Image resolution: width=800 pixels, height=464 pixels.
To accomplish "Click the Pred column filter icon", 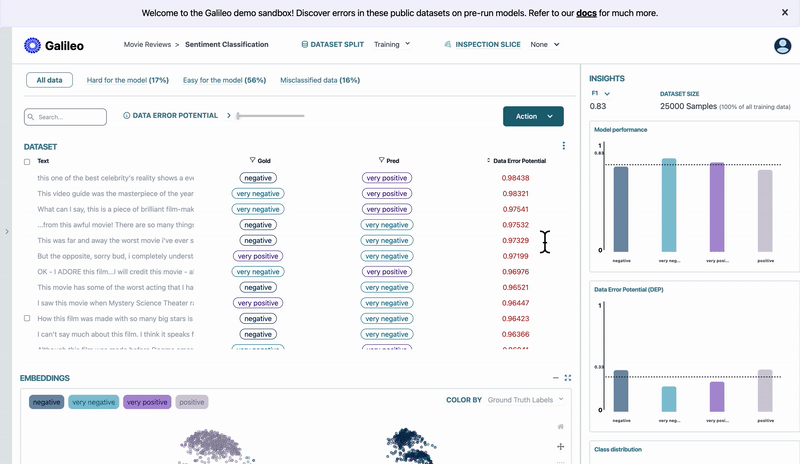I will pos(382,160).
